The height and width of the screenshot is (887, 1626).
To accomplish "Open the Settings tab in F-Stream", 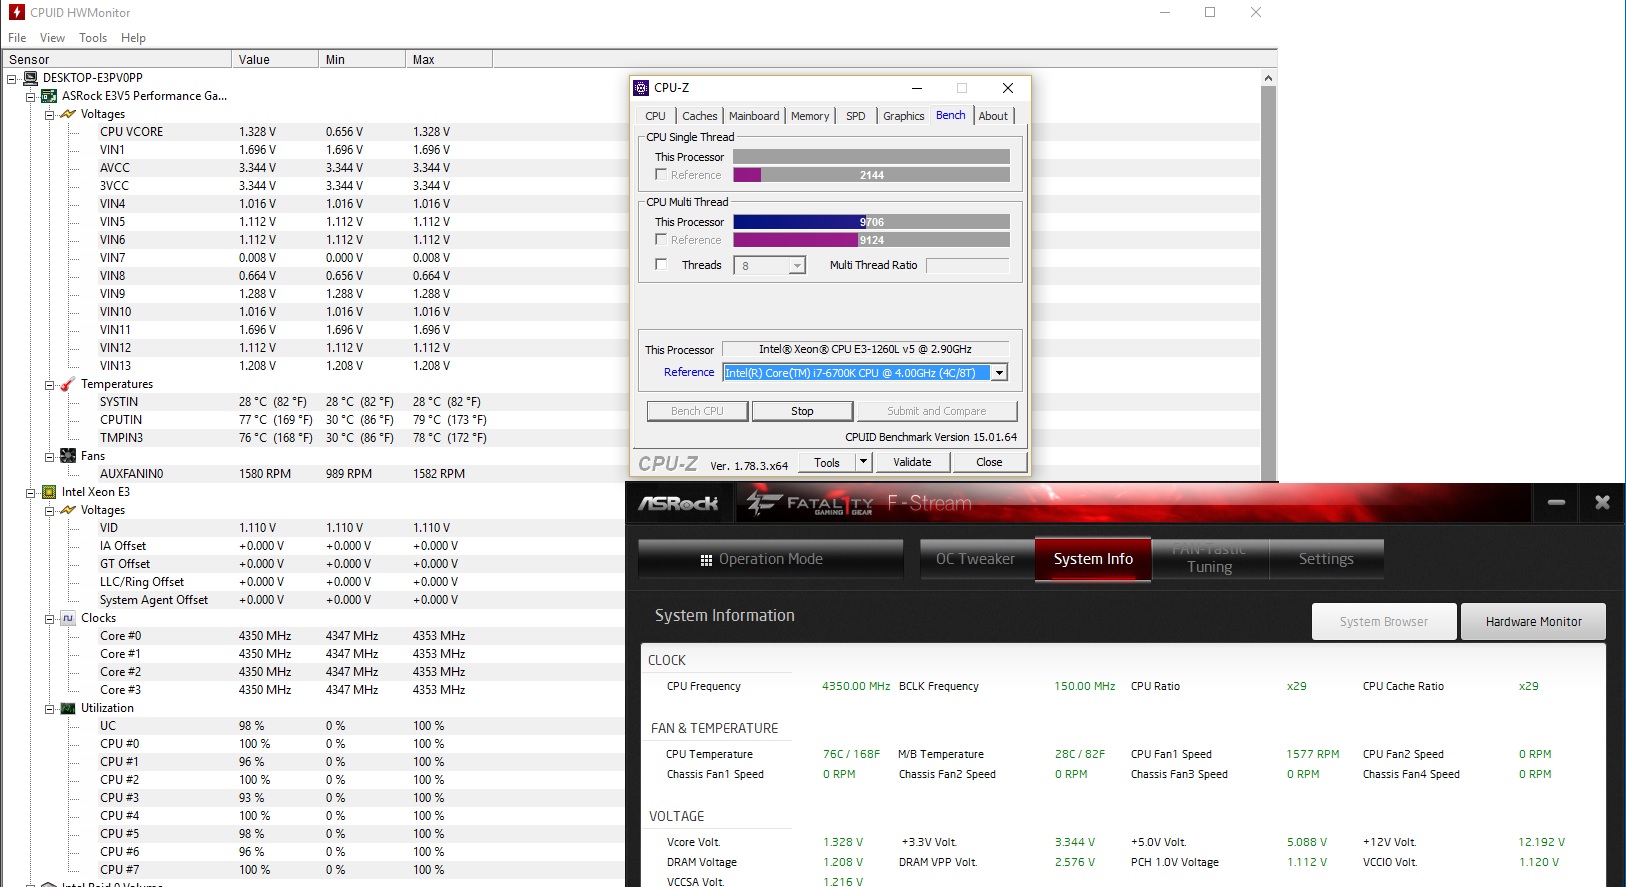I will point(1326,559).
